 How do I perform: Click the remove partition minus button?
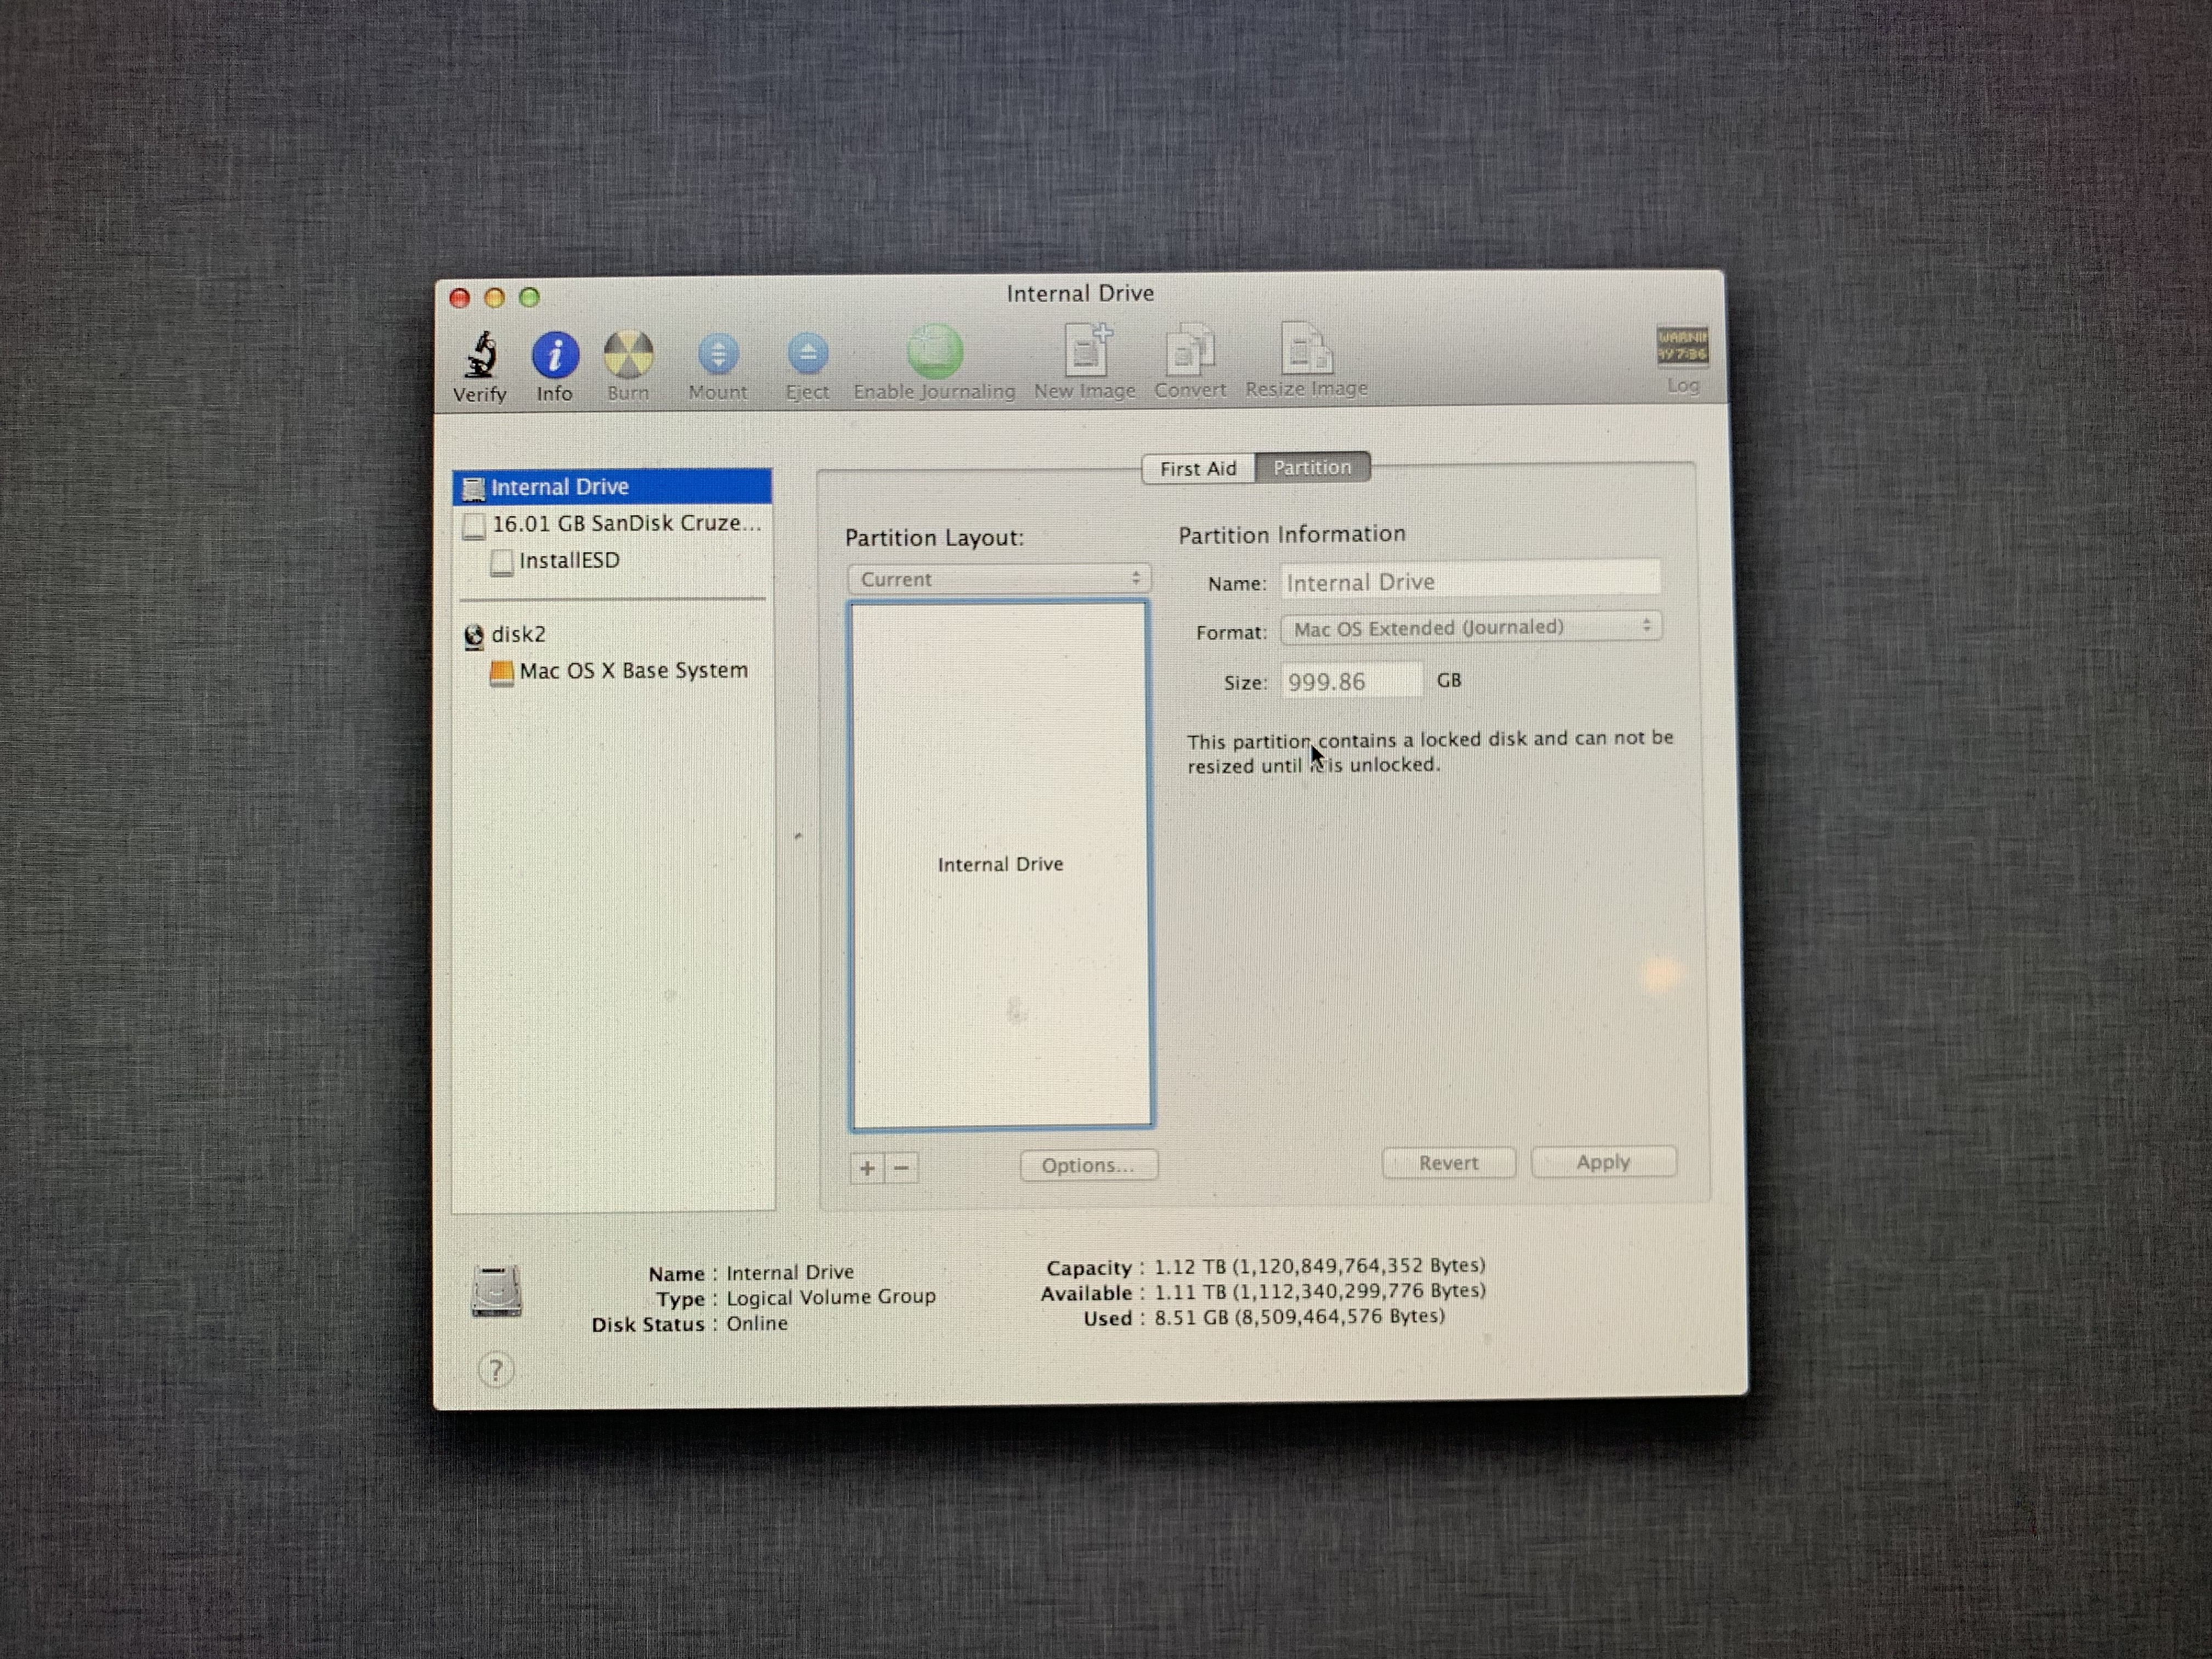coord(901,1167)
